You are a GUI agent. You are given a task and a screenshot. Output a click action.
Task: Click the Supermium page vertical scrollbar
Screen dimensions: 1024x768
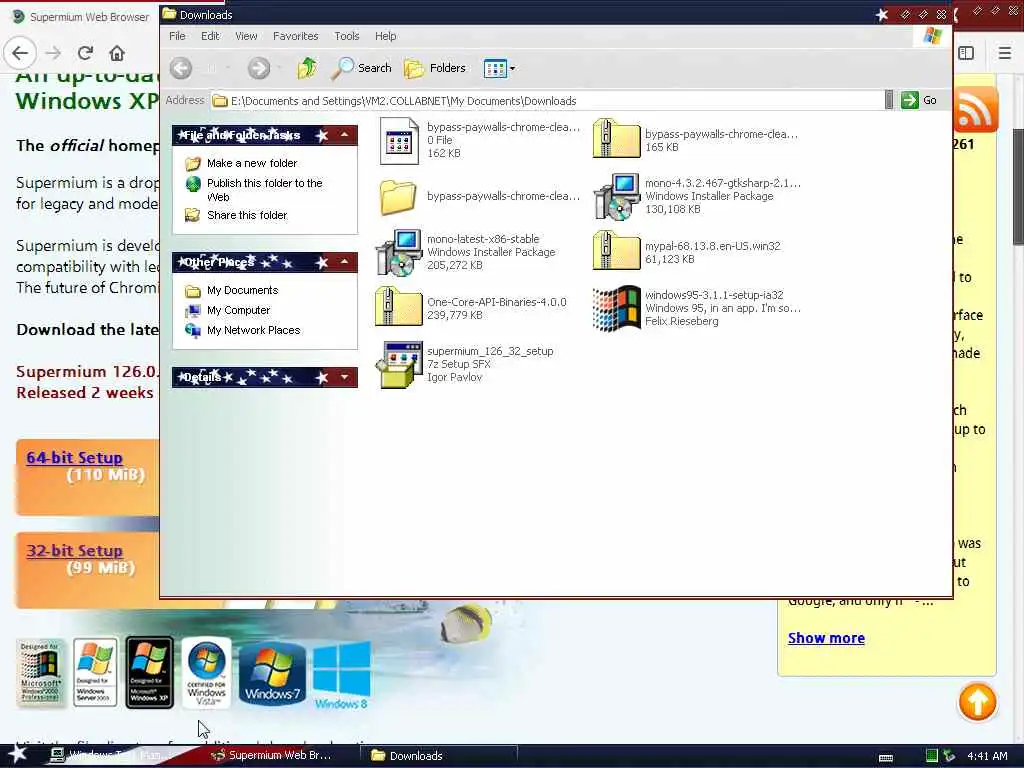[1018, 187]
